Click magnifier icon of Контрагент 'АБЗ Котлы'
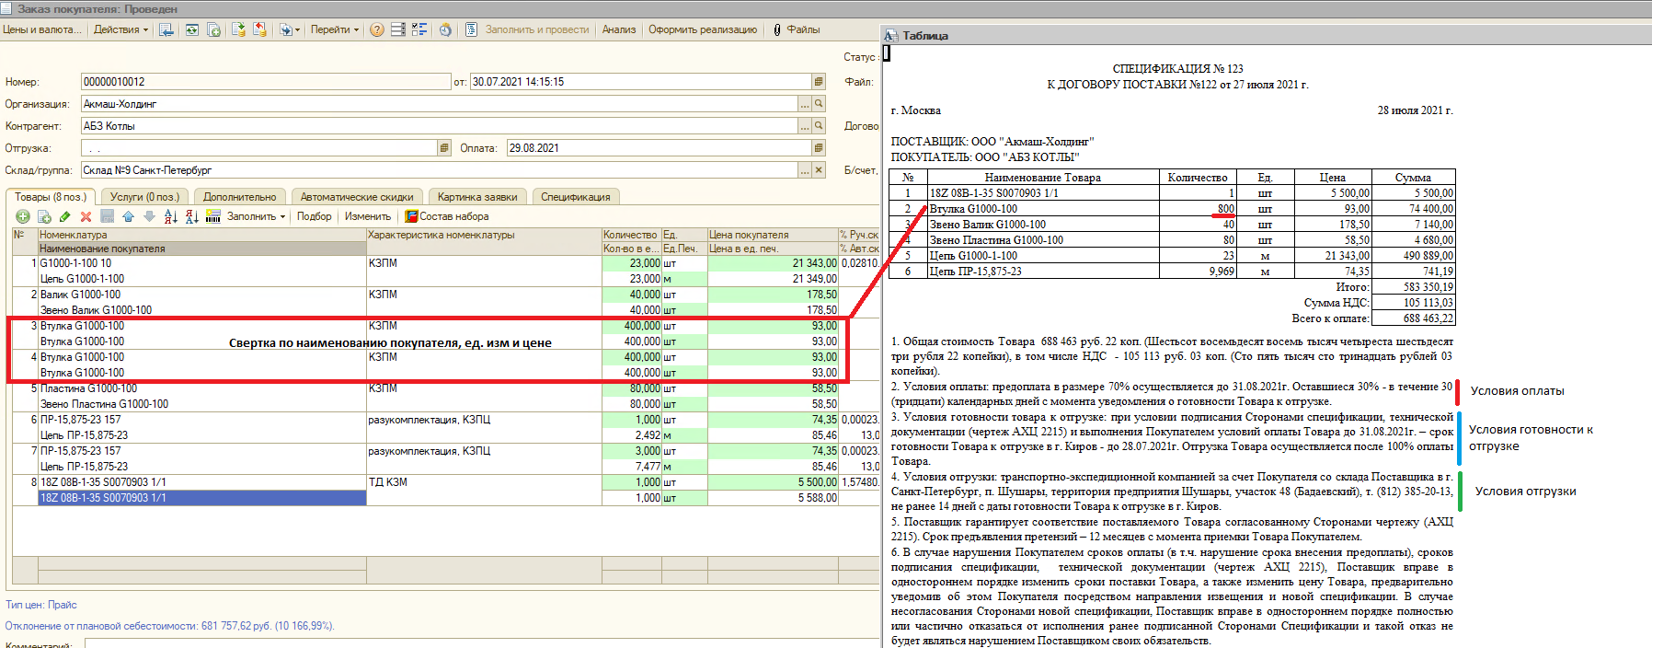This screenshot has width=1658, height=654. [x=818, y=126]
